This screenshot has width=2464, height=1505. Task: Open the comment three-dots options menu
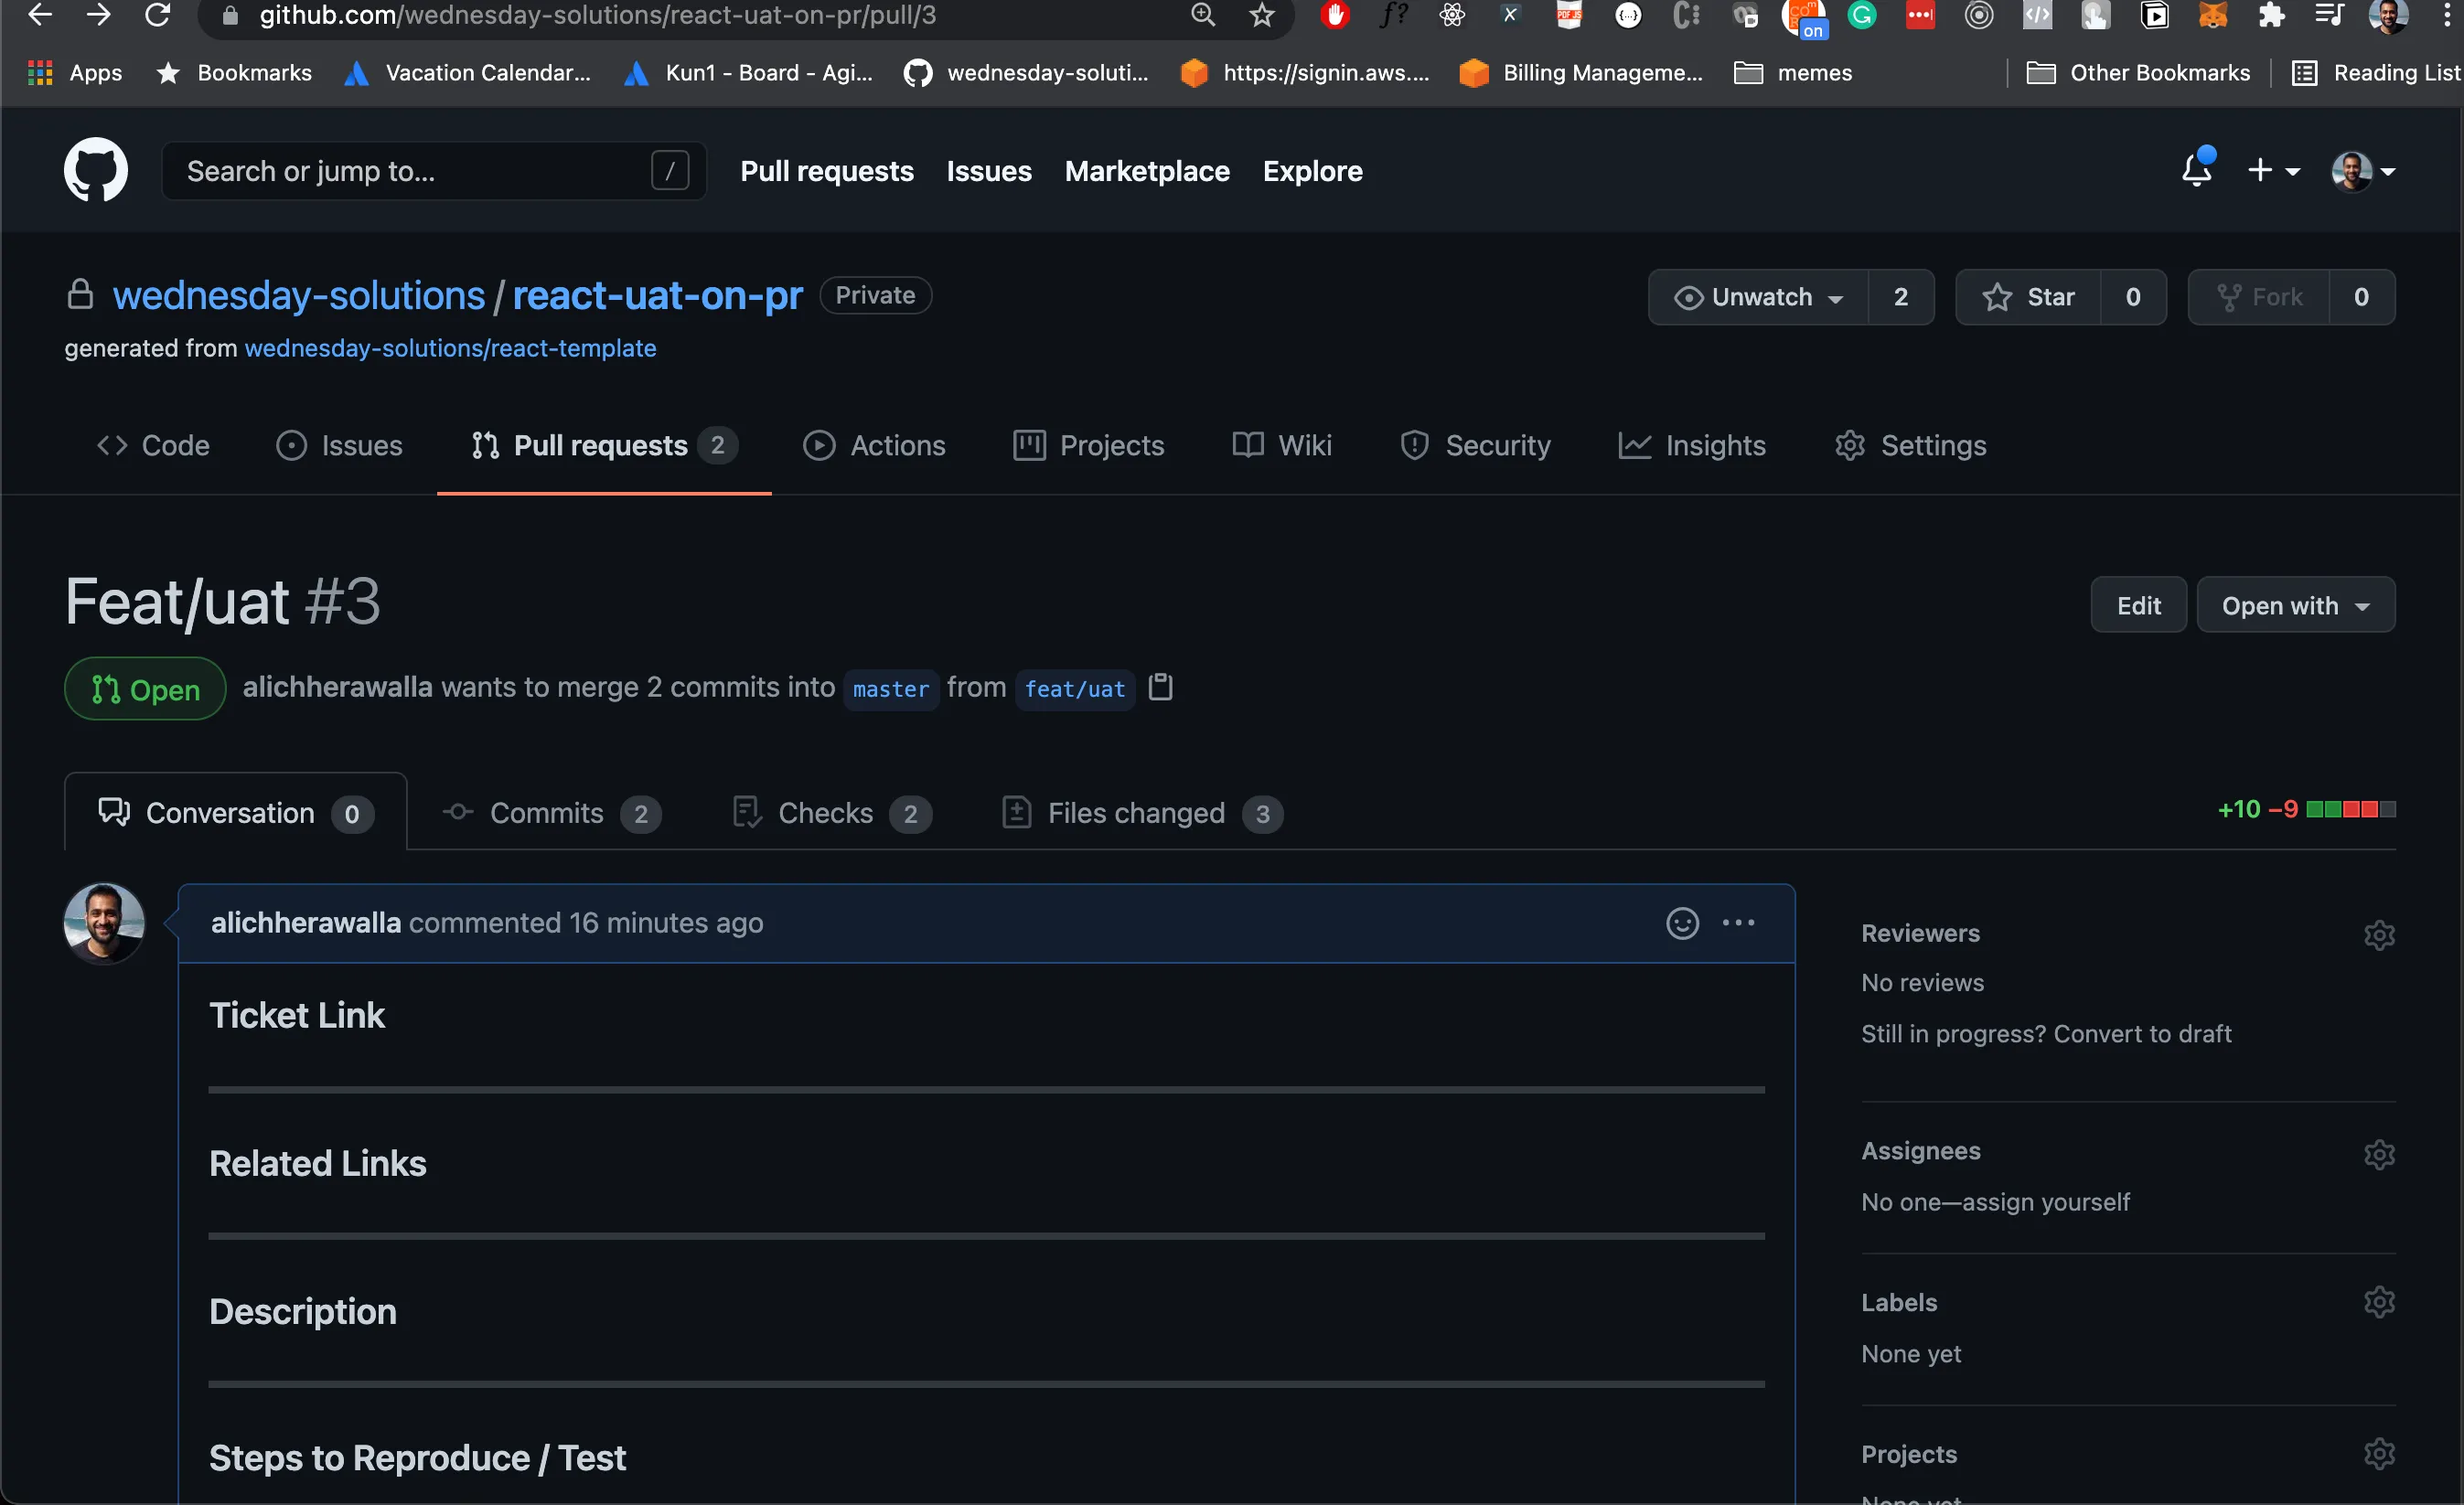click(1738, 922)
